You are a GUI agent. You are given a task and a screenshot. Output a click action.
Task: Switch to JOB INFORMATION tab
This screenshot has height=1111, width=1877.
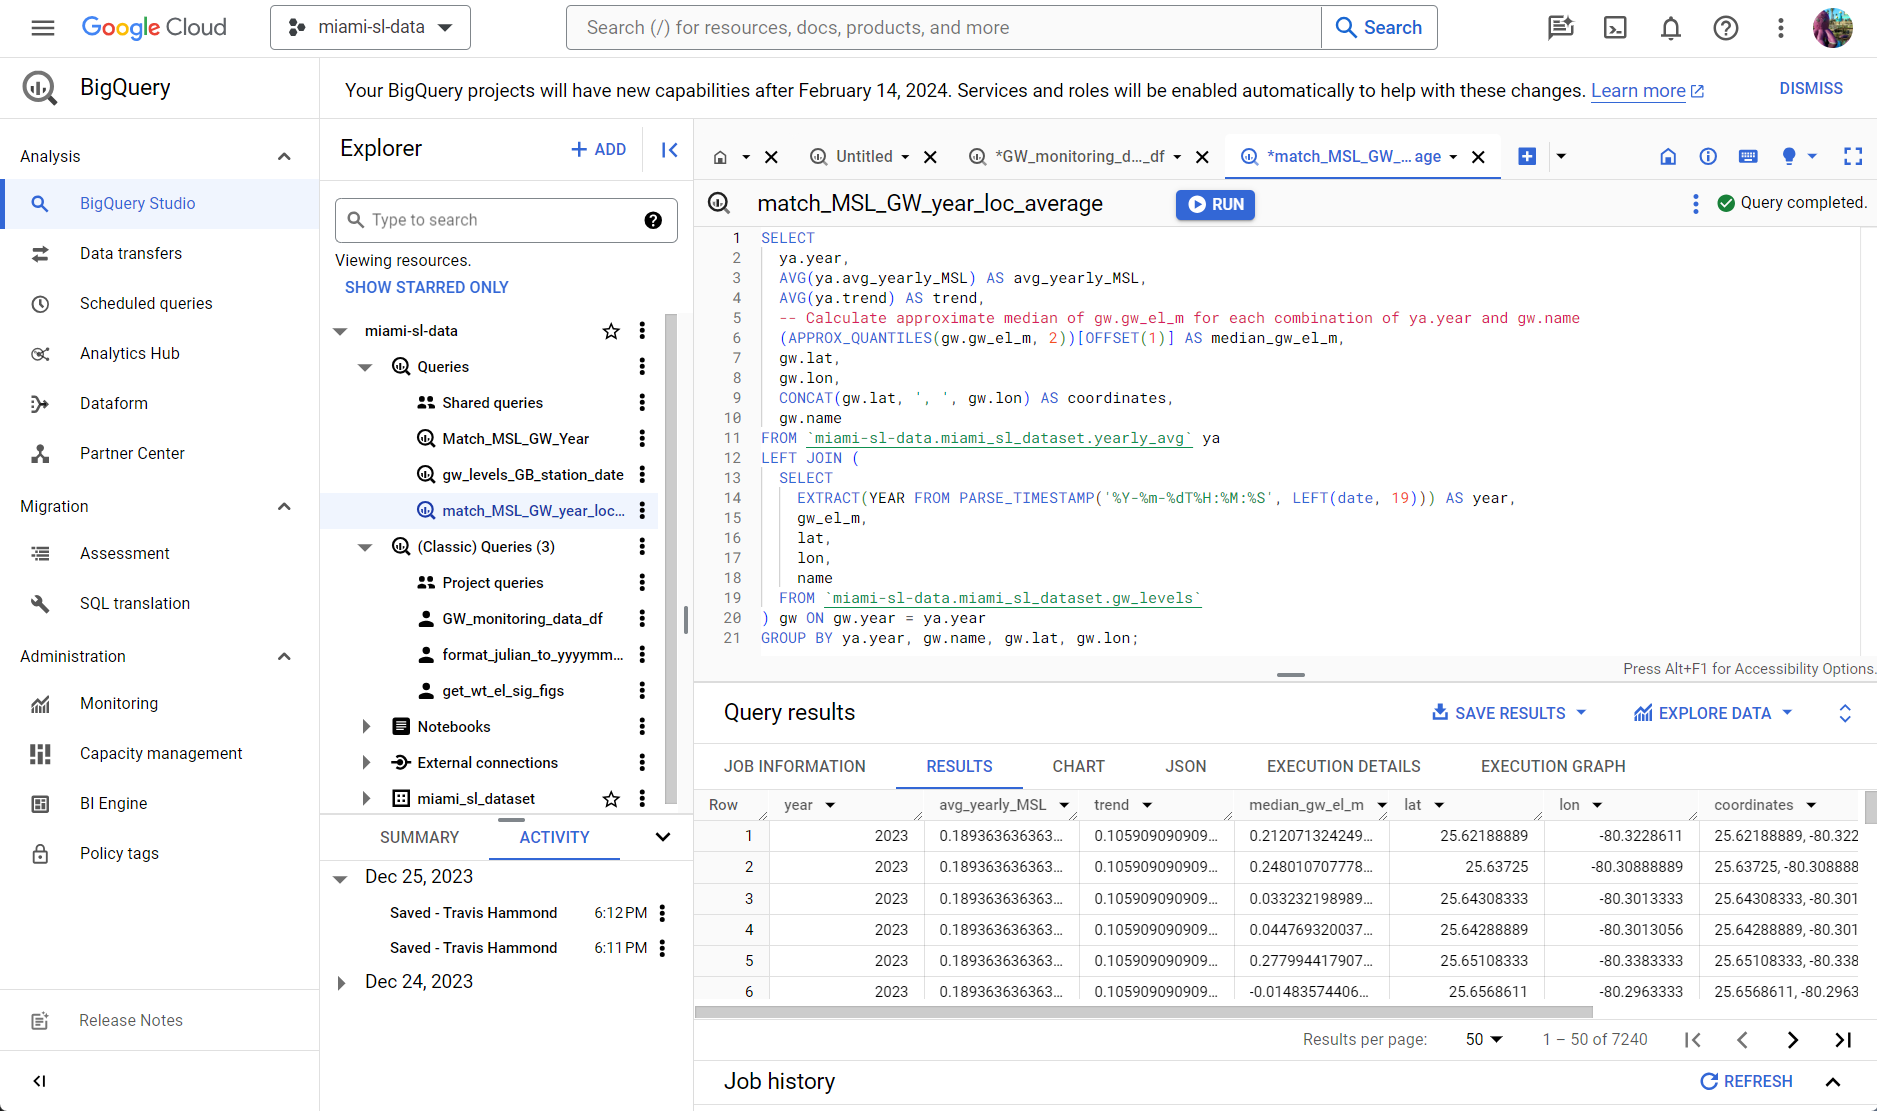pyautogui.click(x=795, y=766)
